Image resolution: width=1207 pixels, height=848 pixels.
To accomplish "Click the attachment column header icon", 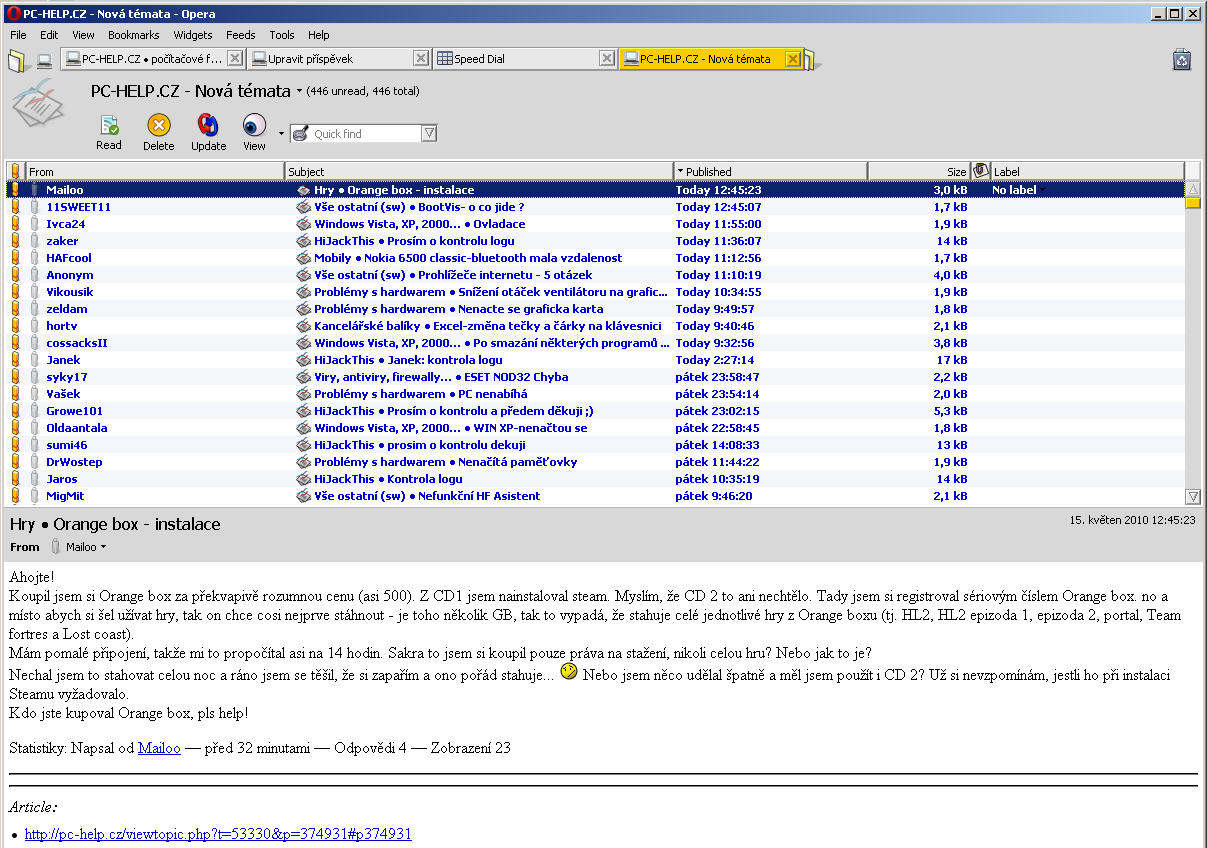I will 981,171.
